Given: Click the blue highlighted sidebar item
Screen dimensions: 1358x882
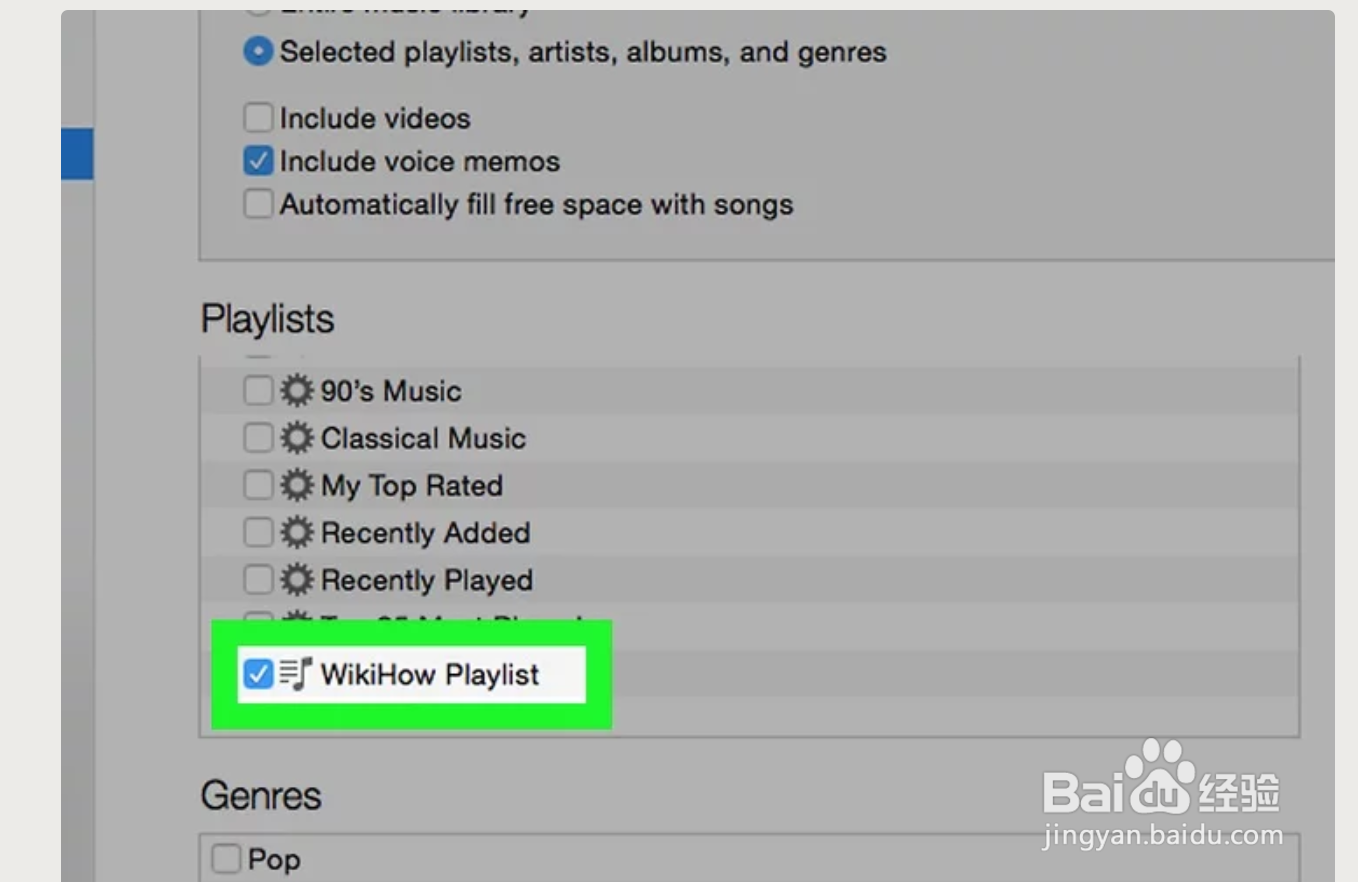Looking at the screenshot, I should 77,154.
